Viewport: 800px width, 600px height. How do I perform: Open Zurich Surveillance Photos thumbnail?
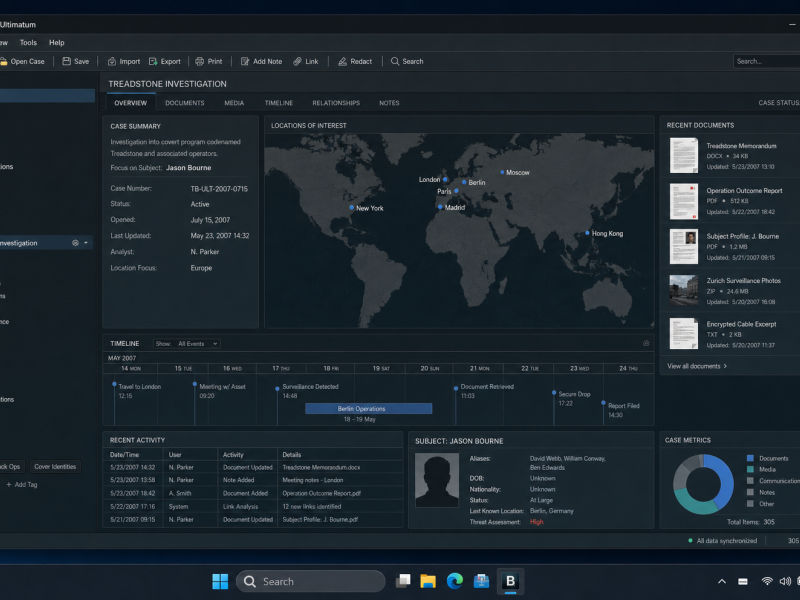click(684, 290)
